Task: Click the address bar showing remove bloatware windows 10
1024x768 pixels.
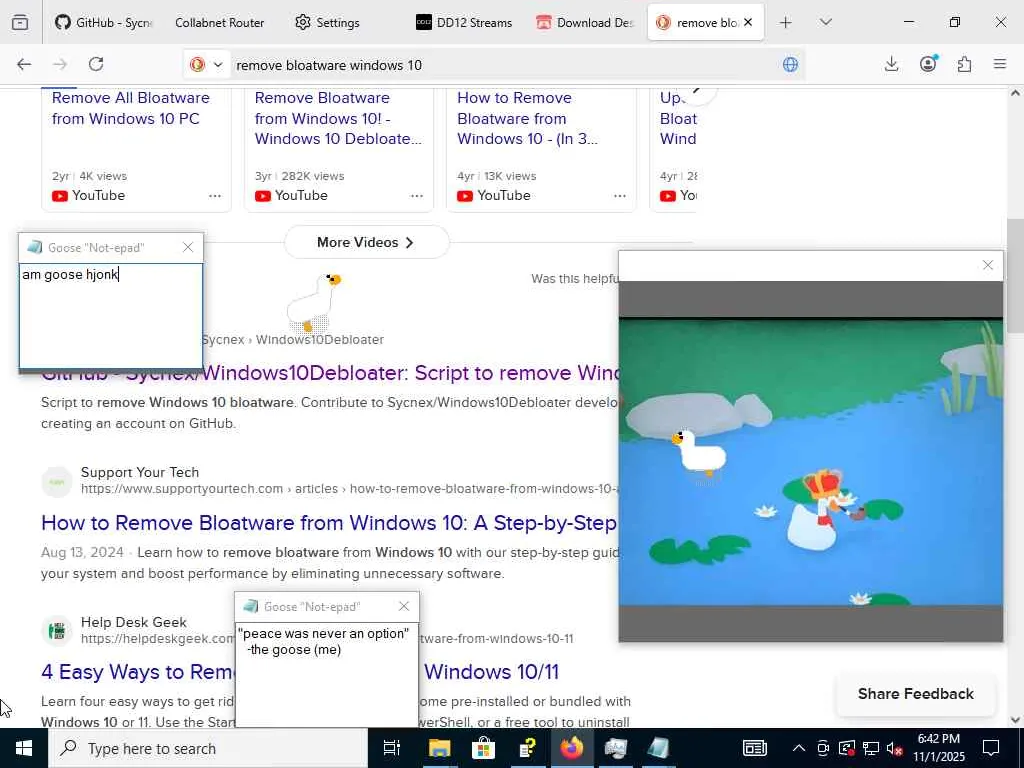Action: (503, 65)
